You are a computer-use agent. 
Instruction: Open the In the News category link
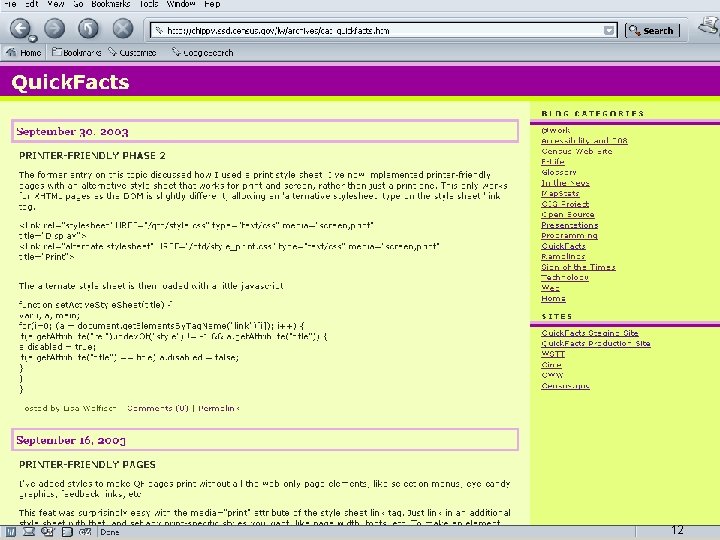click(x=565, y=183)
